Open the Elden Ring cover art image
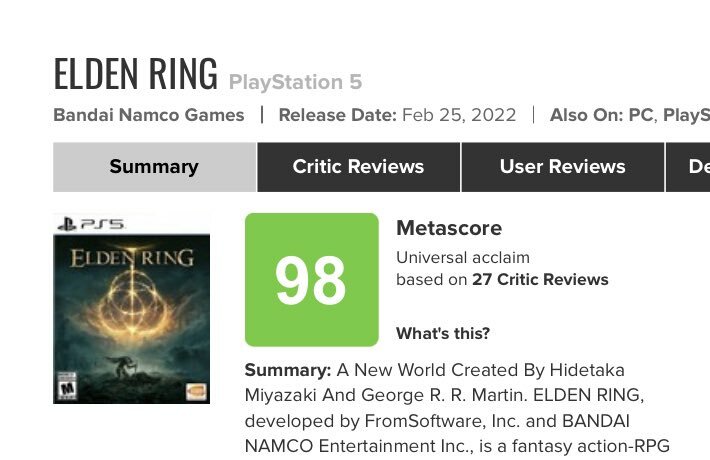The height and width of the screenshot is (460, 710). [x=131, y=308]
